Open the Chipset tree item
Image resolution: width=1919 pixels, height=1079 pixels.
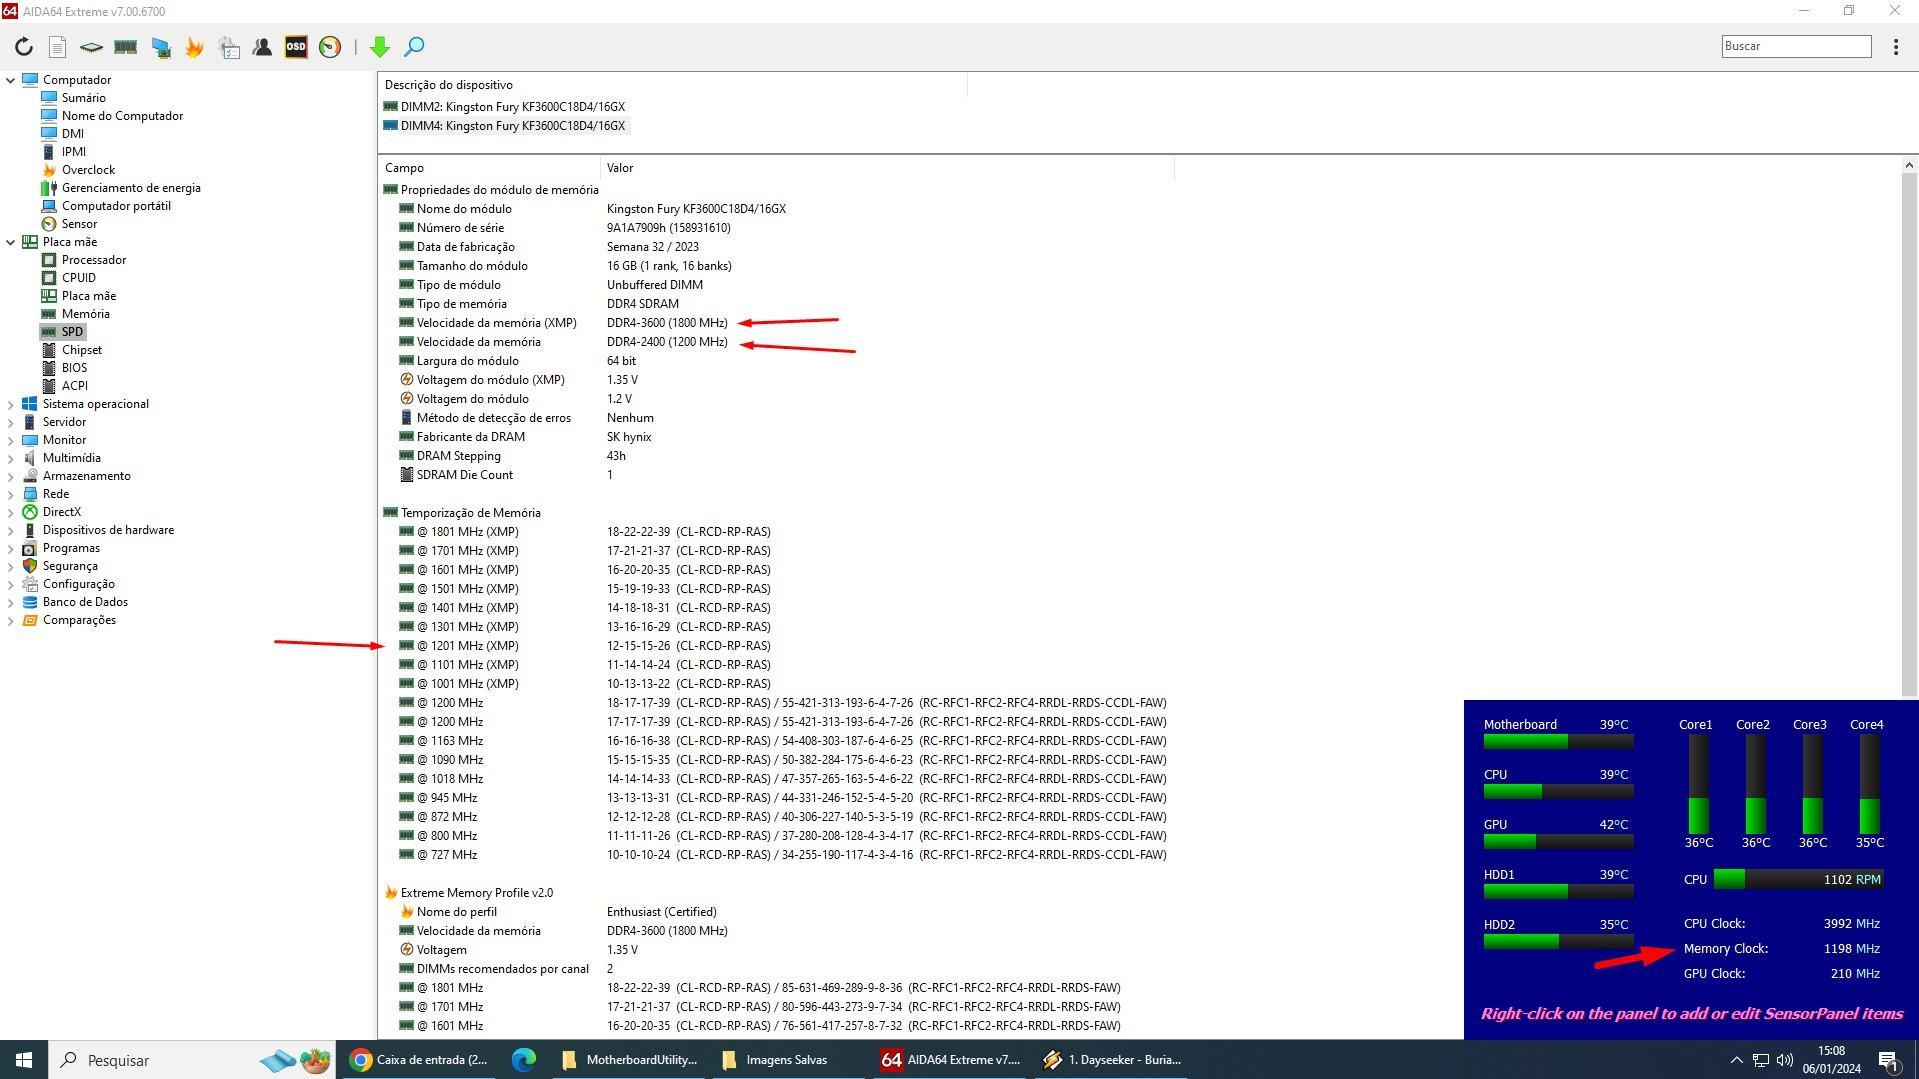[x=81, y=350]
